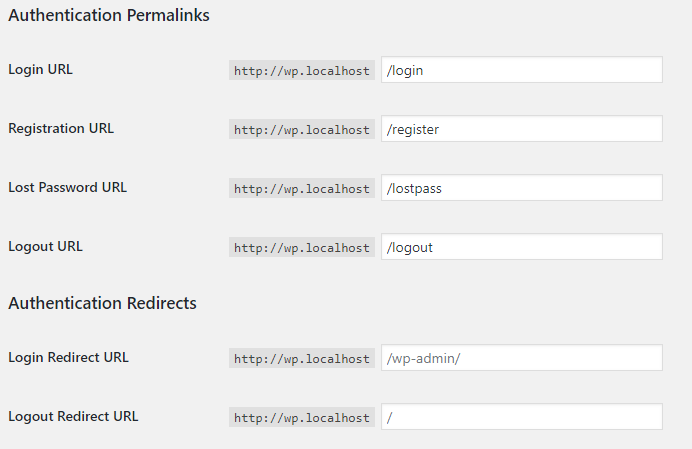
Task: Click the Registration URL label
Action: tap(61, 128)
